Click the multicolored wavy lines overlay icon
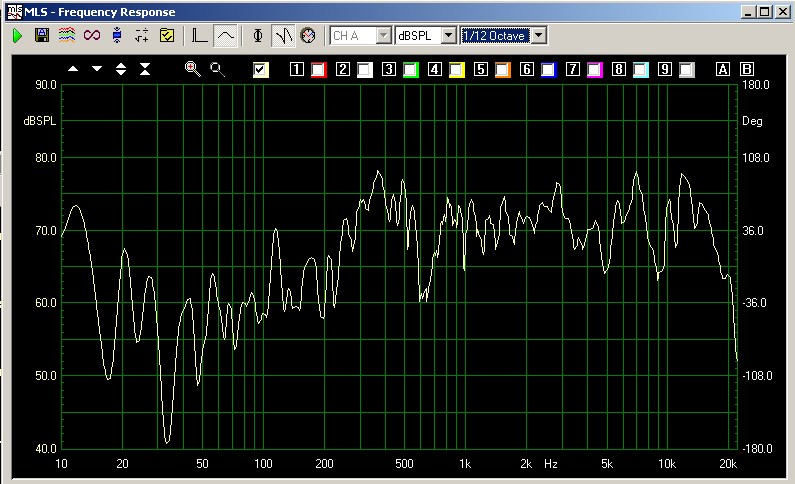795x484 pixels. coord(66,35)
